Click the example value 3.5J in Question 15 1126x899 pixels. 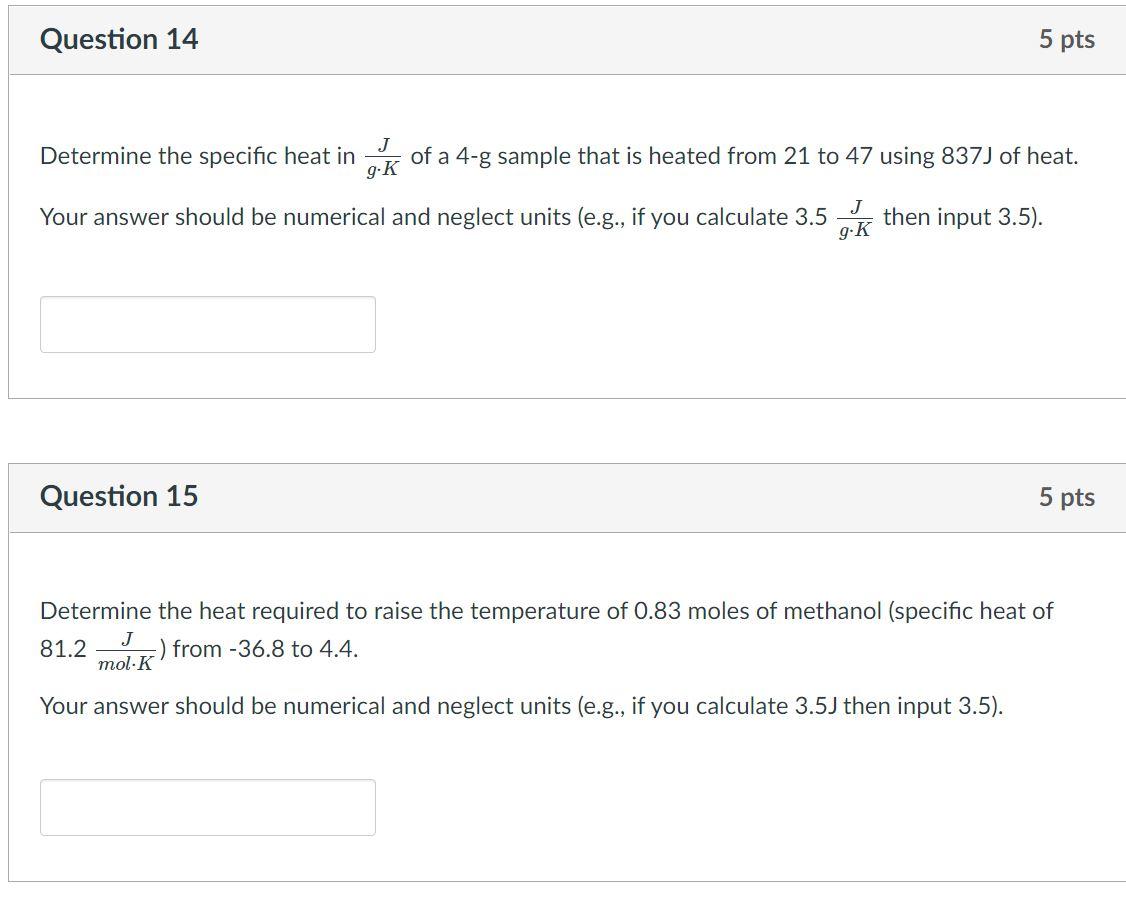pyautogui.click(x=818, y=705)
